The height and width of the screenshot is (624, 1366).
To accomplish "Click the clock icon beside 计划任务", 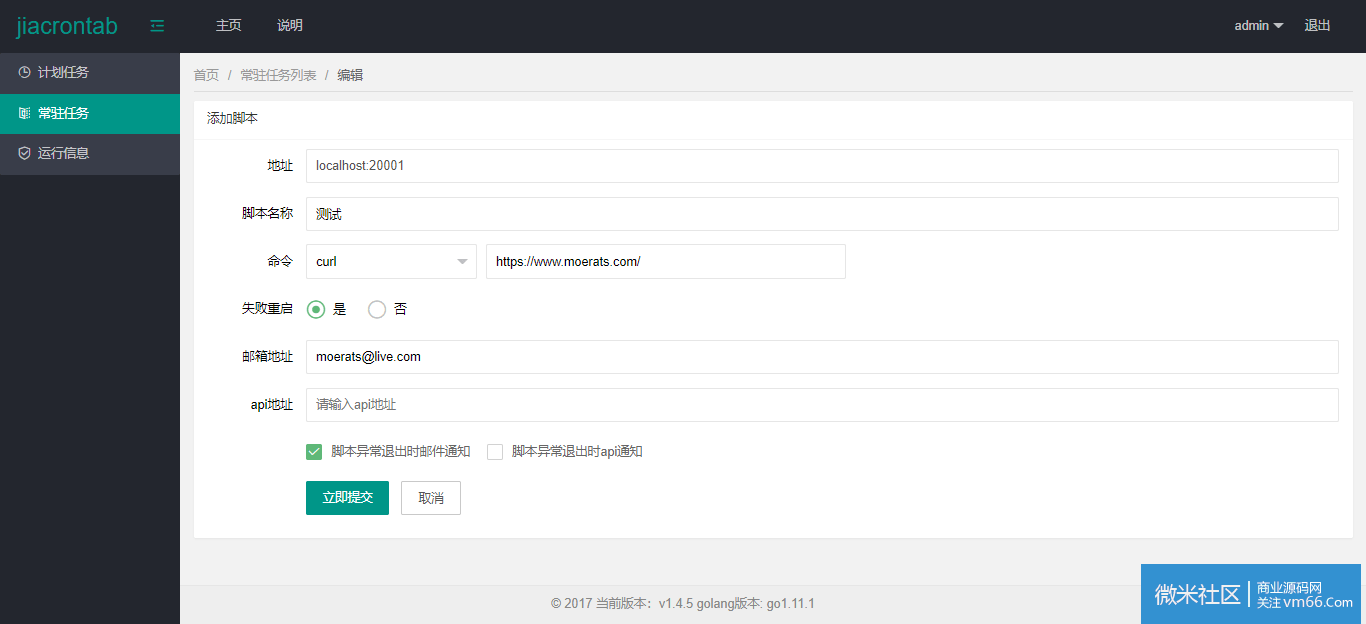I will (x=24, y=73).
